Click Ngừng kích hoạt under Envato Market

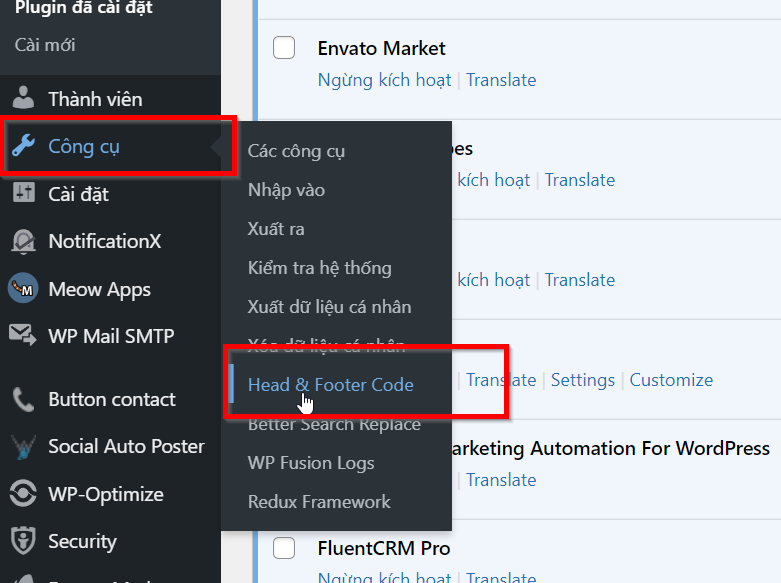[x=385, y=80]
